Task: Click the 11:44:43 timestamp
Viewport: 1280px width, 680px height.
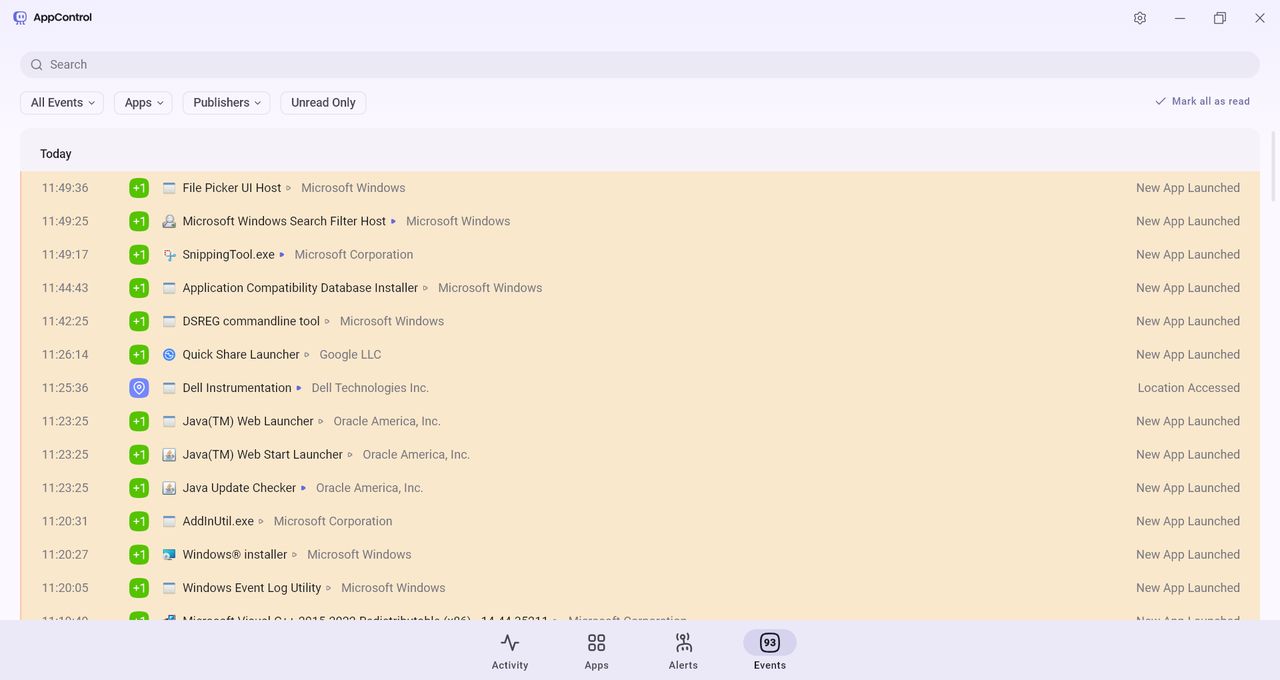Action: pyautogui.click(x=65, y=288)
